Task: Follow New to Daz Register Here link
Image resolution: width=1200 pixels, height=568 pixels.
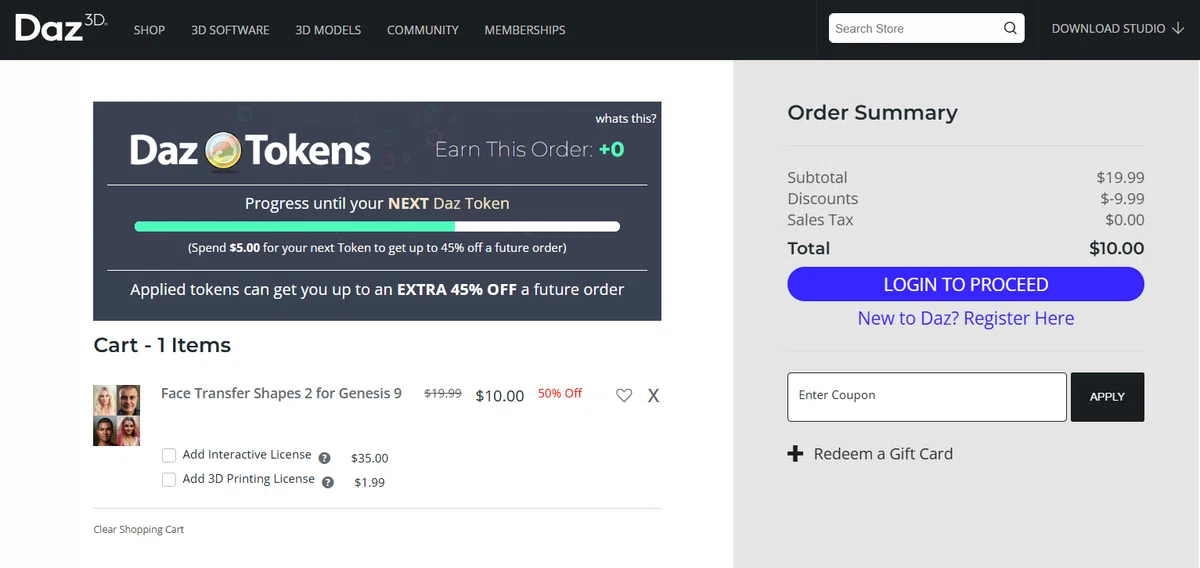Action: click(x=966, y=318)
